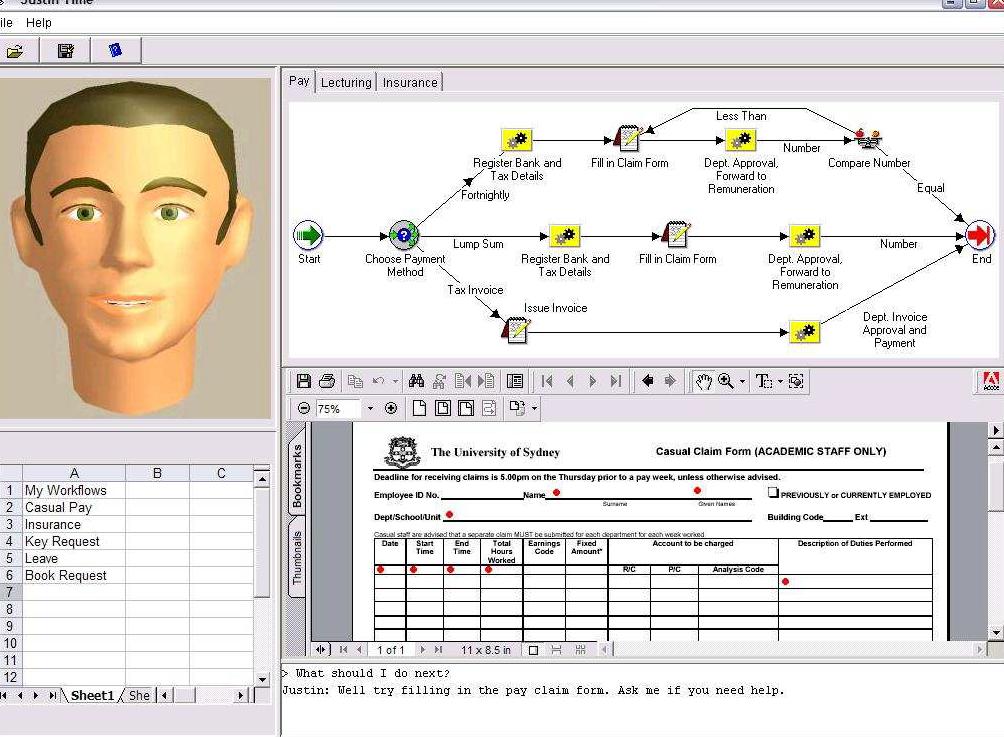Select the Book Request workflow cell
This screenshot has width=1004, height=737.
[x=74, y=575]
